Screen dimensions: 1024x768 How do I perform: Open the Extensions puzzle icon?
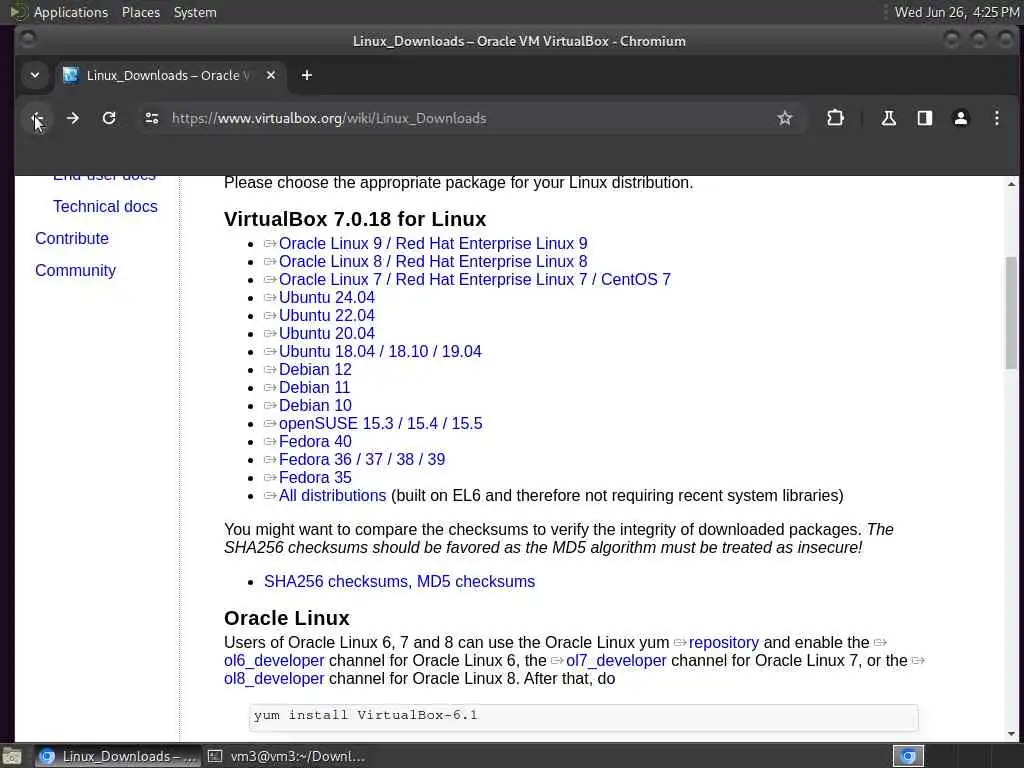pyautogui.click(x=835, y=118)
